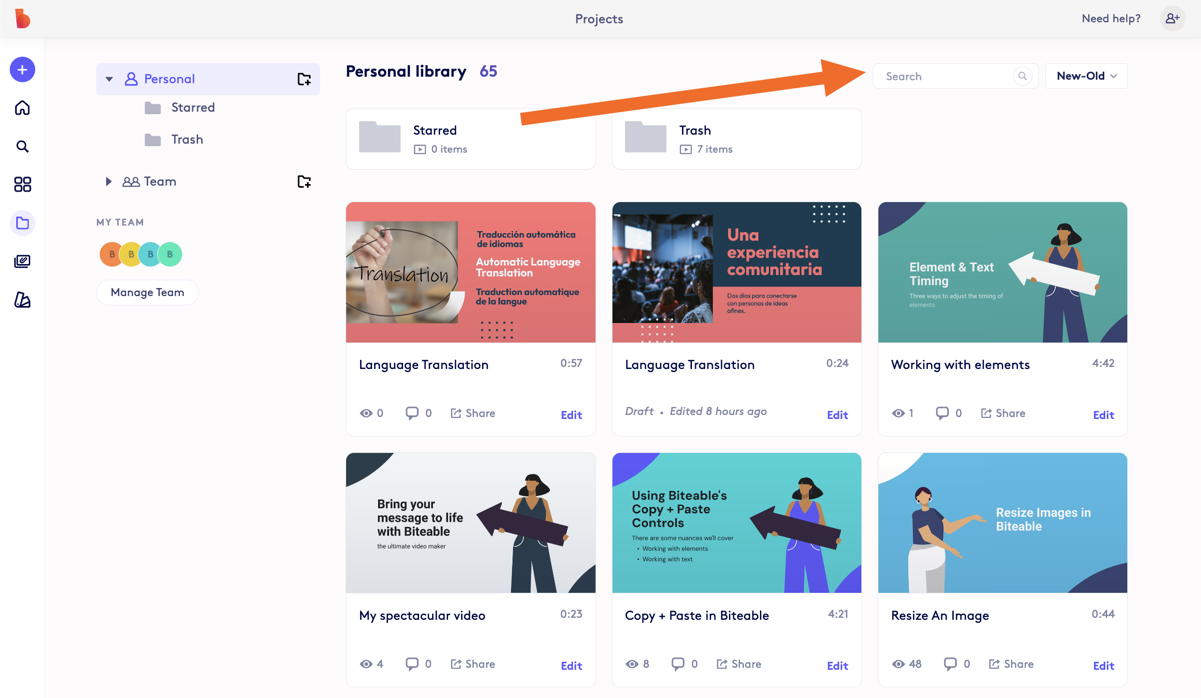Open the templates grid icon in sidebar
The image size is (1201, 698).
click(x=22, y=185)
